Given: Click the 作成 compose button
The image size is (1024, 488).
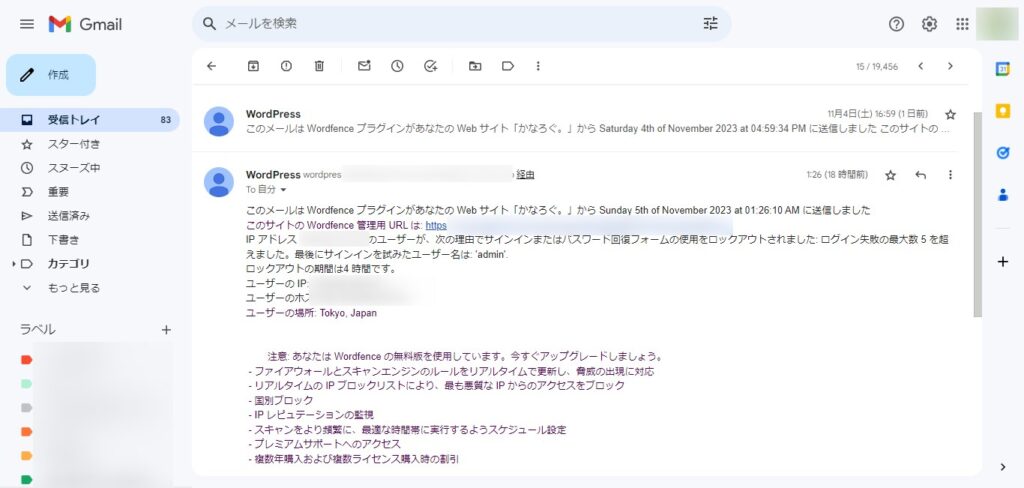Looking at the screenshot, I should [x=51, y=75].
